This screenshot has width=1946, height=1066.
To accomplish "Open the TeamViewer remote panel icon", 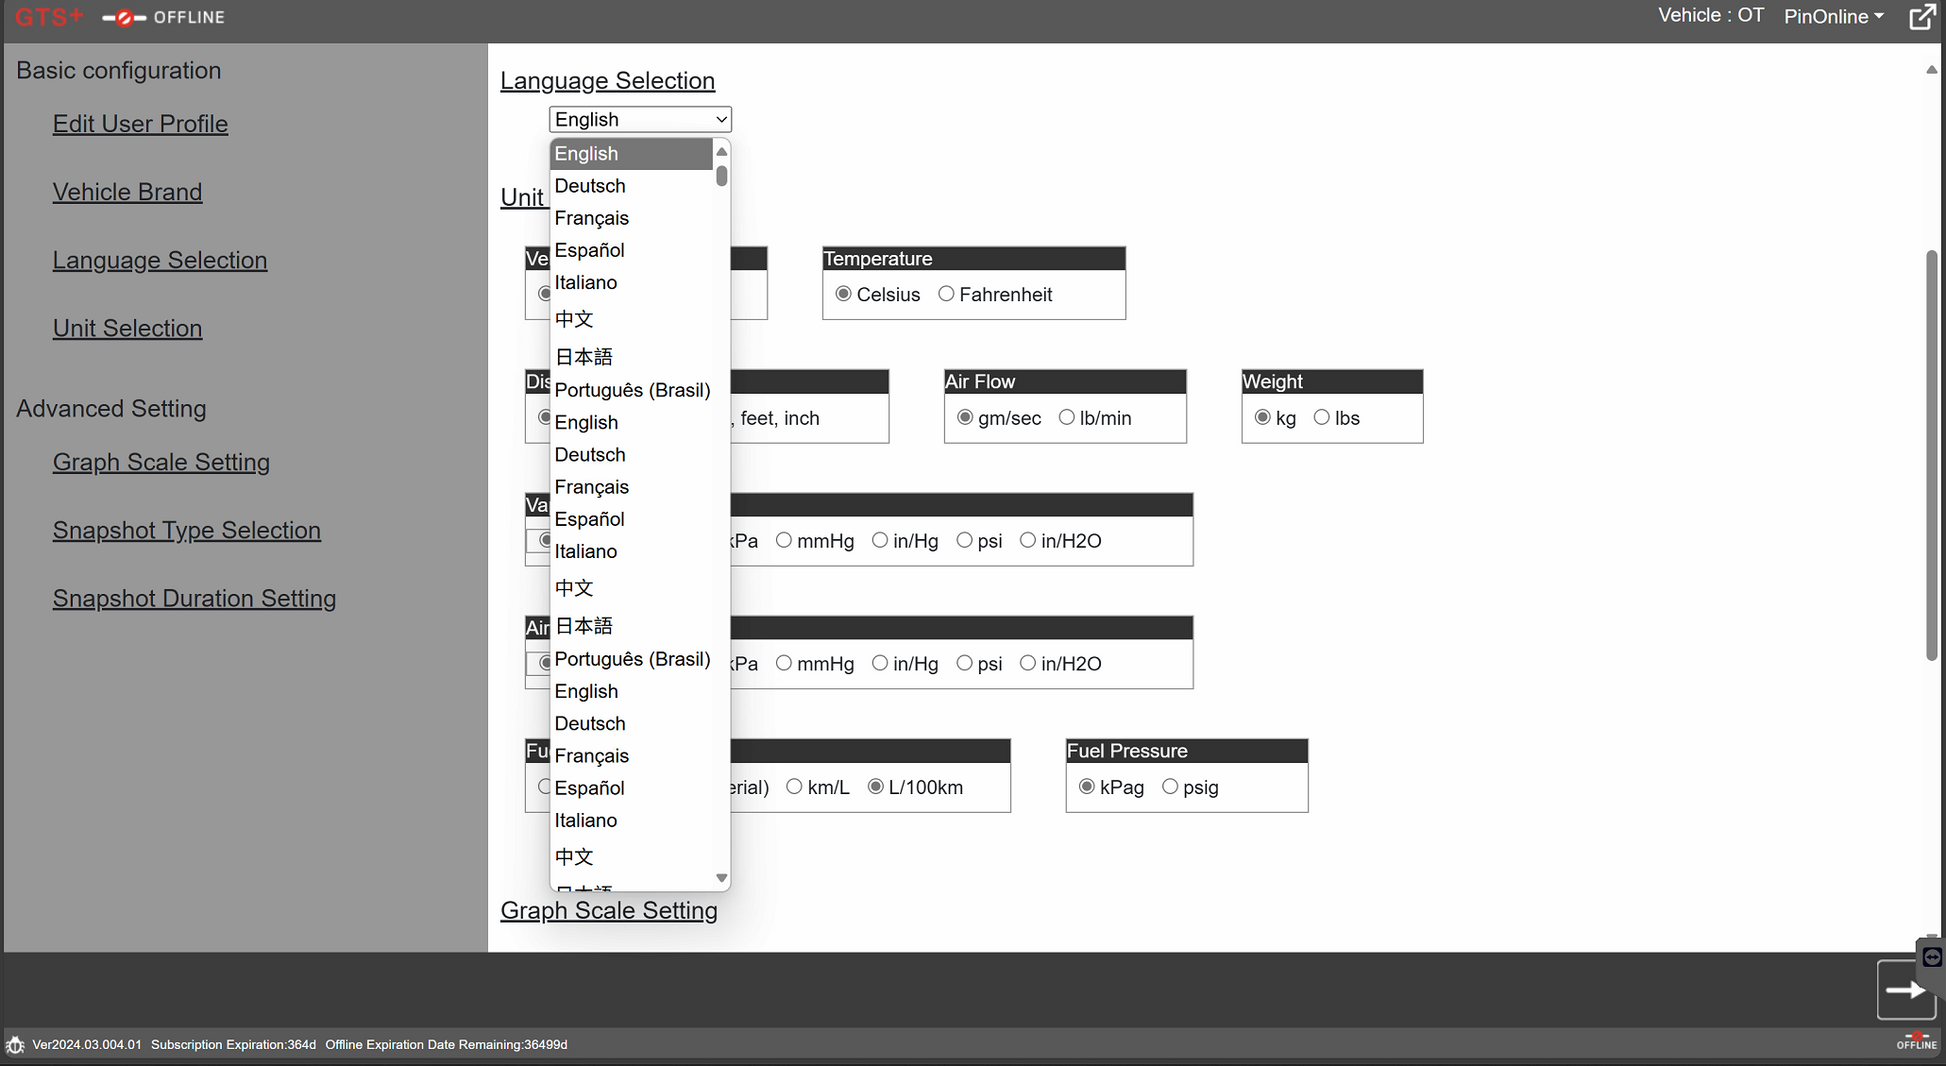I will (x=1932, y=957).
